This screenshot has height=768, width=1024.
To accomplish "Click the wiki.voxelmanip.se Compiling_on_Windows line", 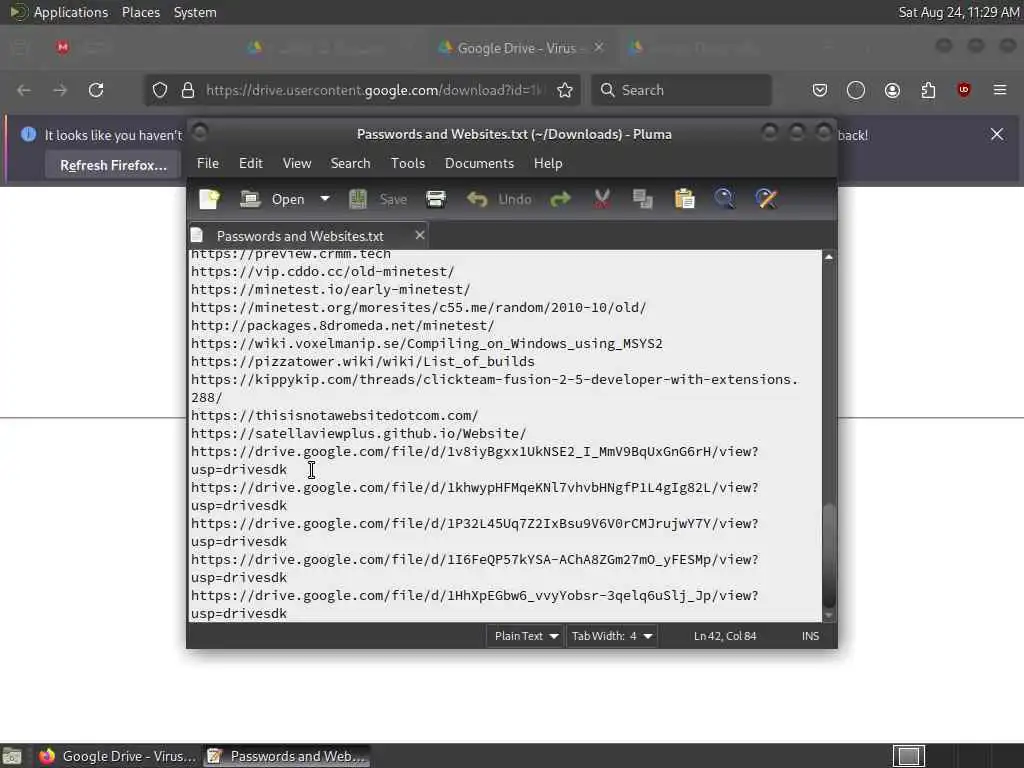I will click(x=426, y=344).
